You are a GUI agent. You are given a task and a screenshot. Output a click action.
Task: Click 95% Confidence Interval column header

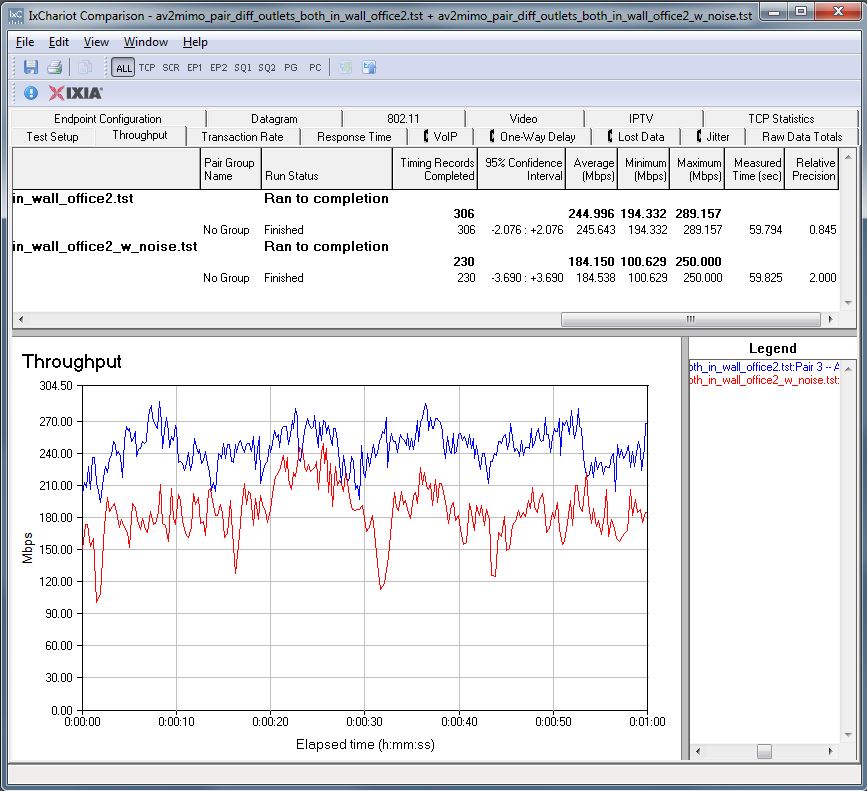tap(521, 169)
